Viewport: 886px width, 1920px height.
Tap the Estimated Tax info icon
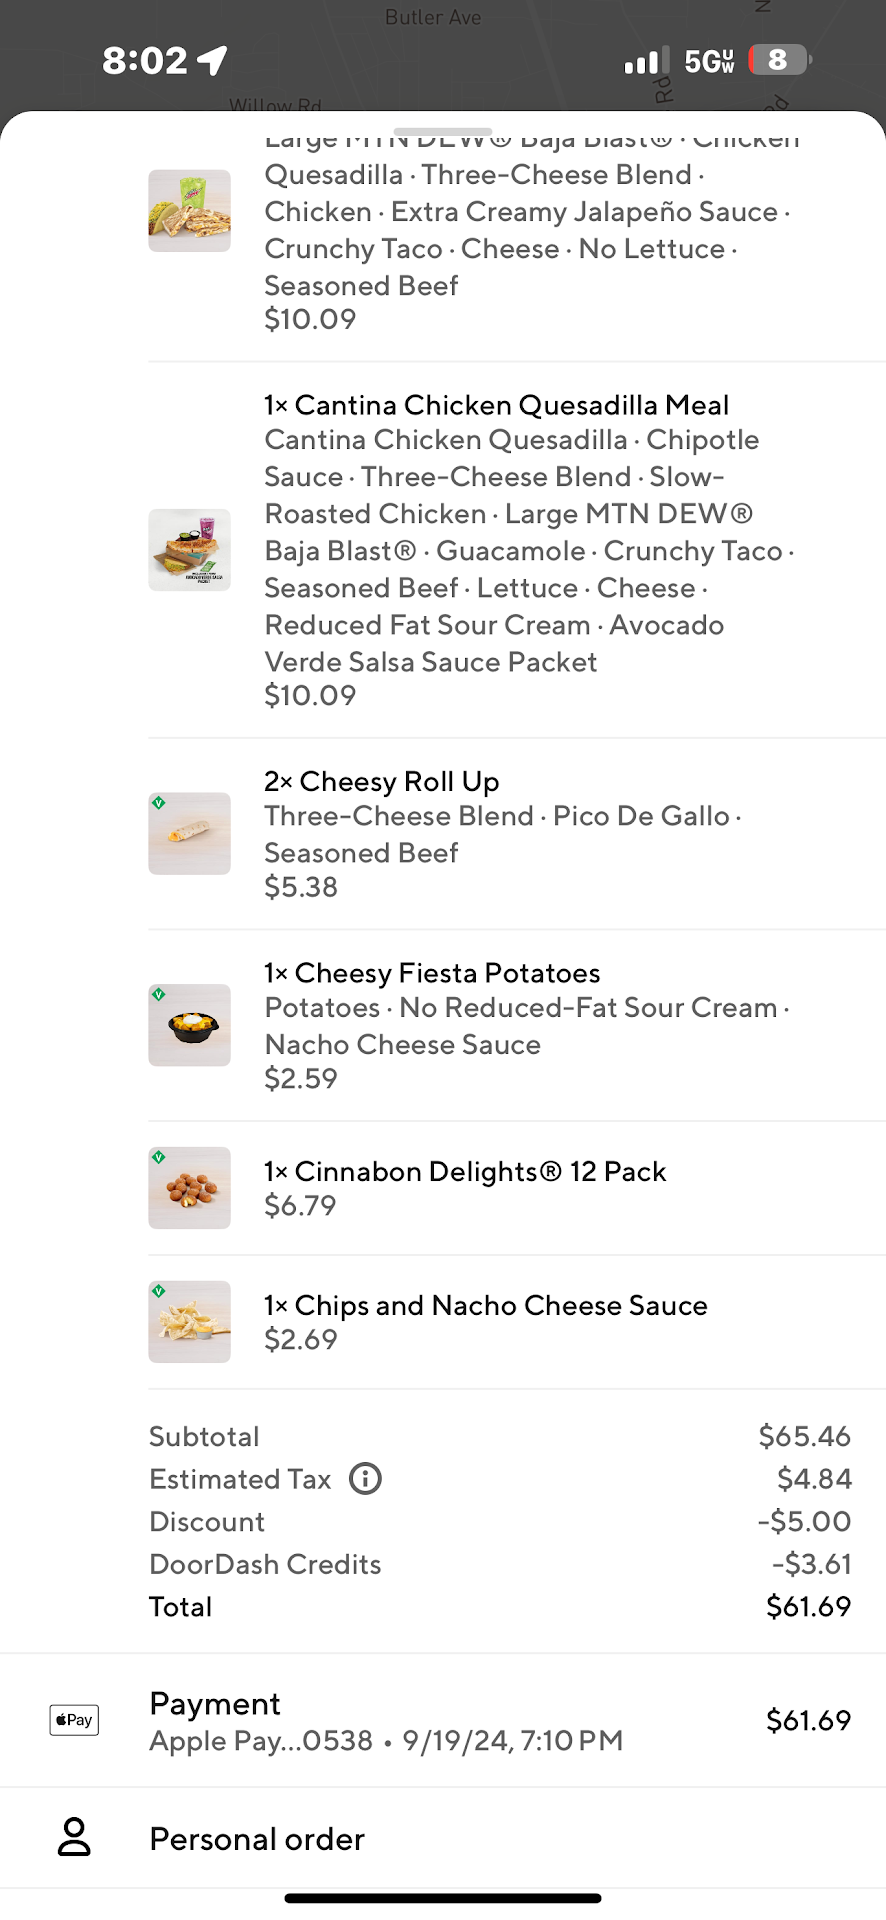point(365,1478)
